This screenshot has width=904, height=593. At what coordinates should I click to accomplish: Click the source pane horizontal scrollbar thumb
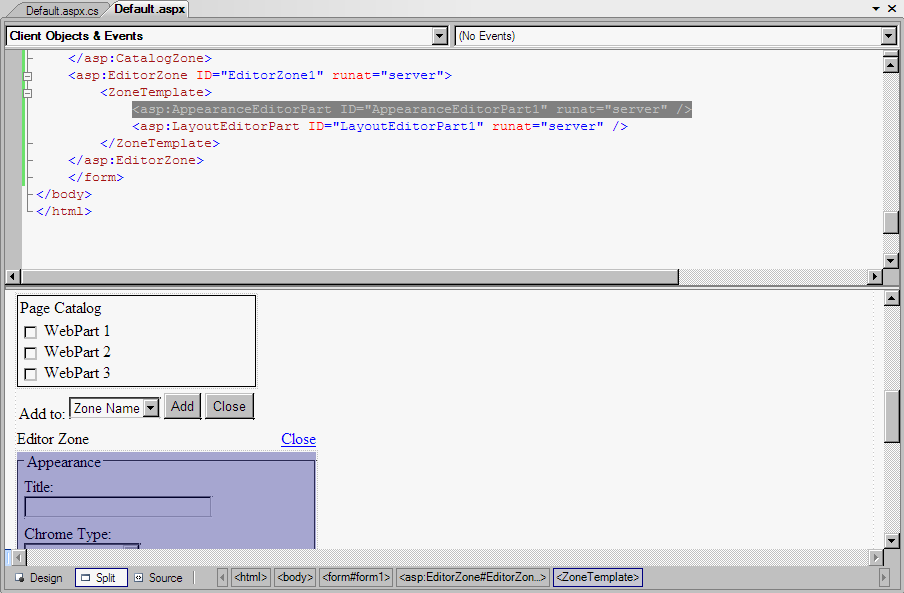(x=350, y=277)
